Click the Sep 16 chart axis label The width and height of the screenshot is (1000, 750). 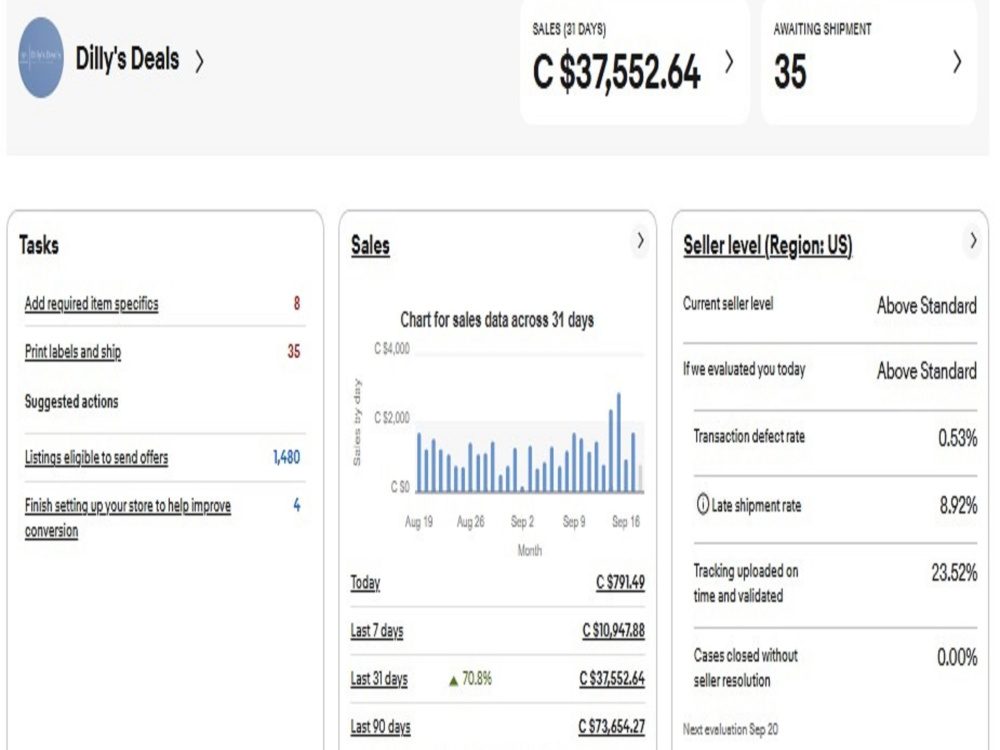tap(626, 522)
